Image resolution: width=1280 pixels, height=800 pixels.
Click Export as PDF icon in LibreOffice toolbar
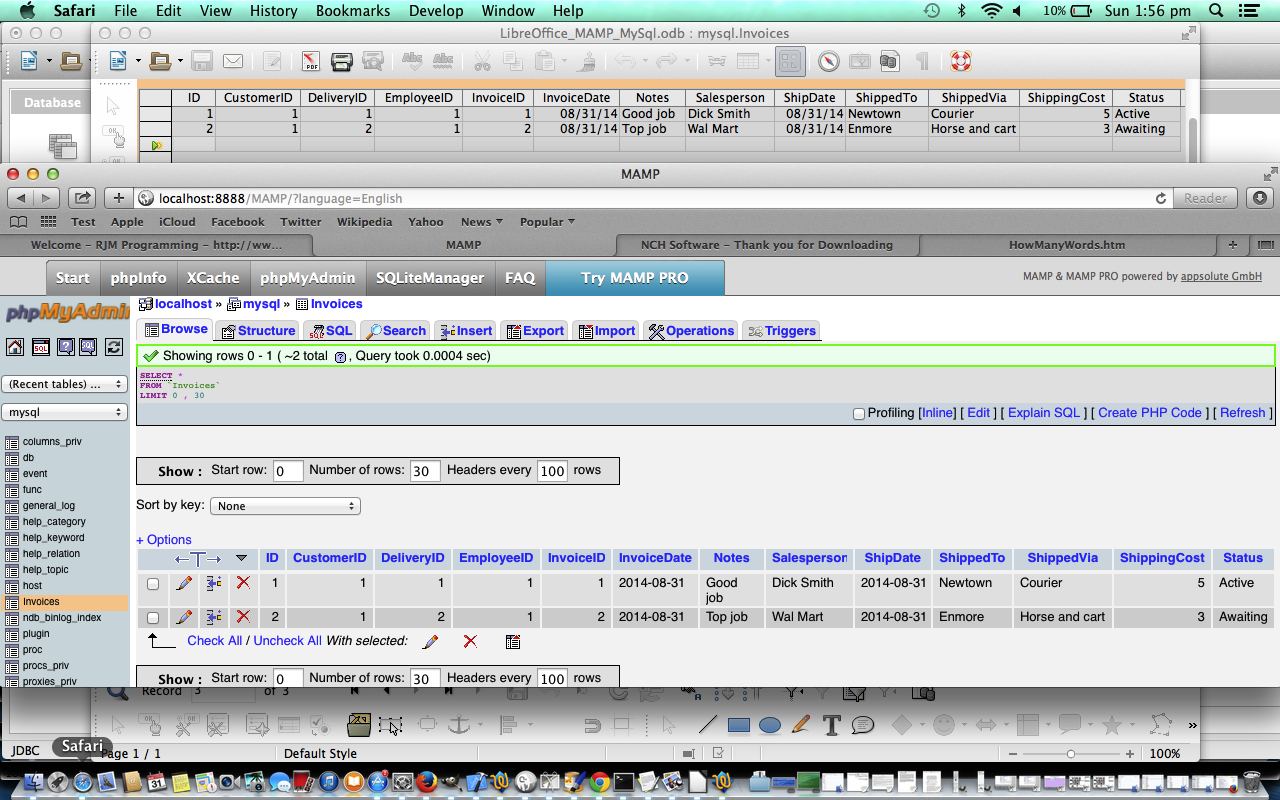pyautogui.click(x=310, y=62)
